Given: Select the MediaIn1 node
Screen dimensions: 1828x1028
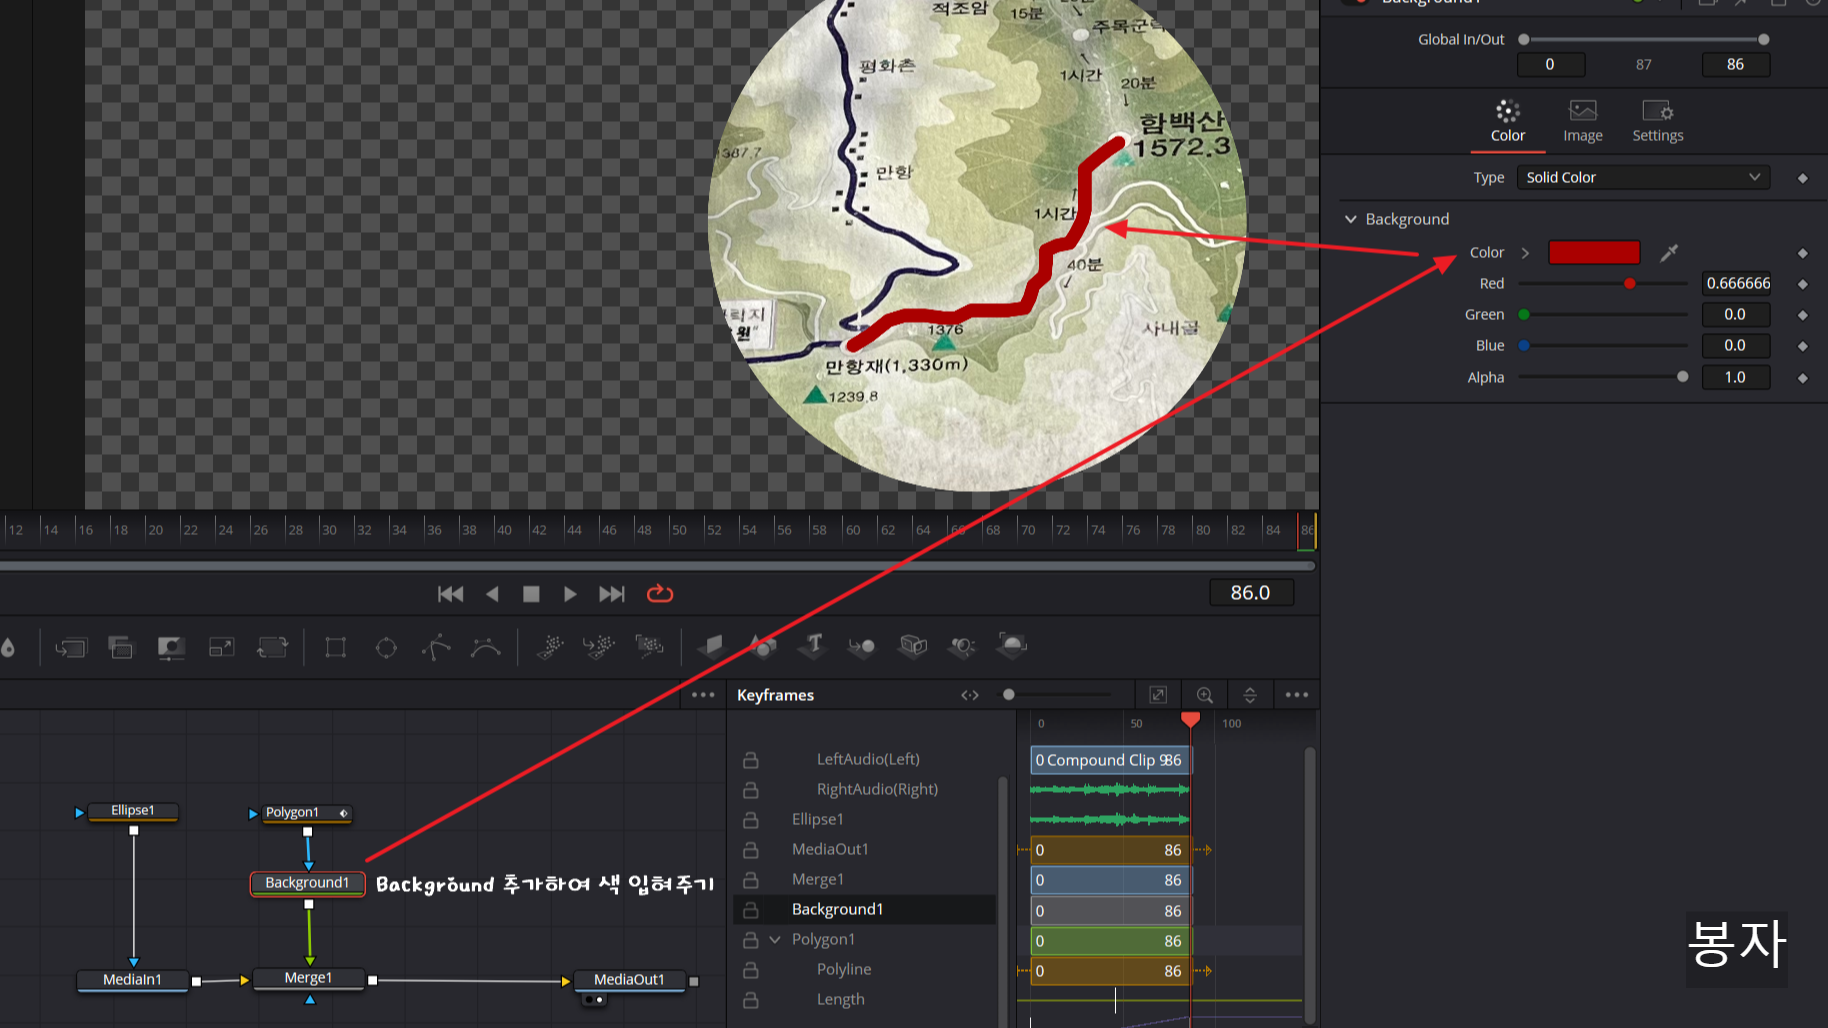Looking at the screenshot, I should point(132,980).
